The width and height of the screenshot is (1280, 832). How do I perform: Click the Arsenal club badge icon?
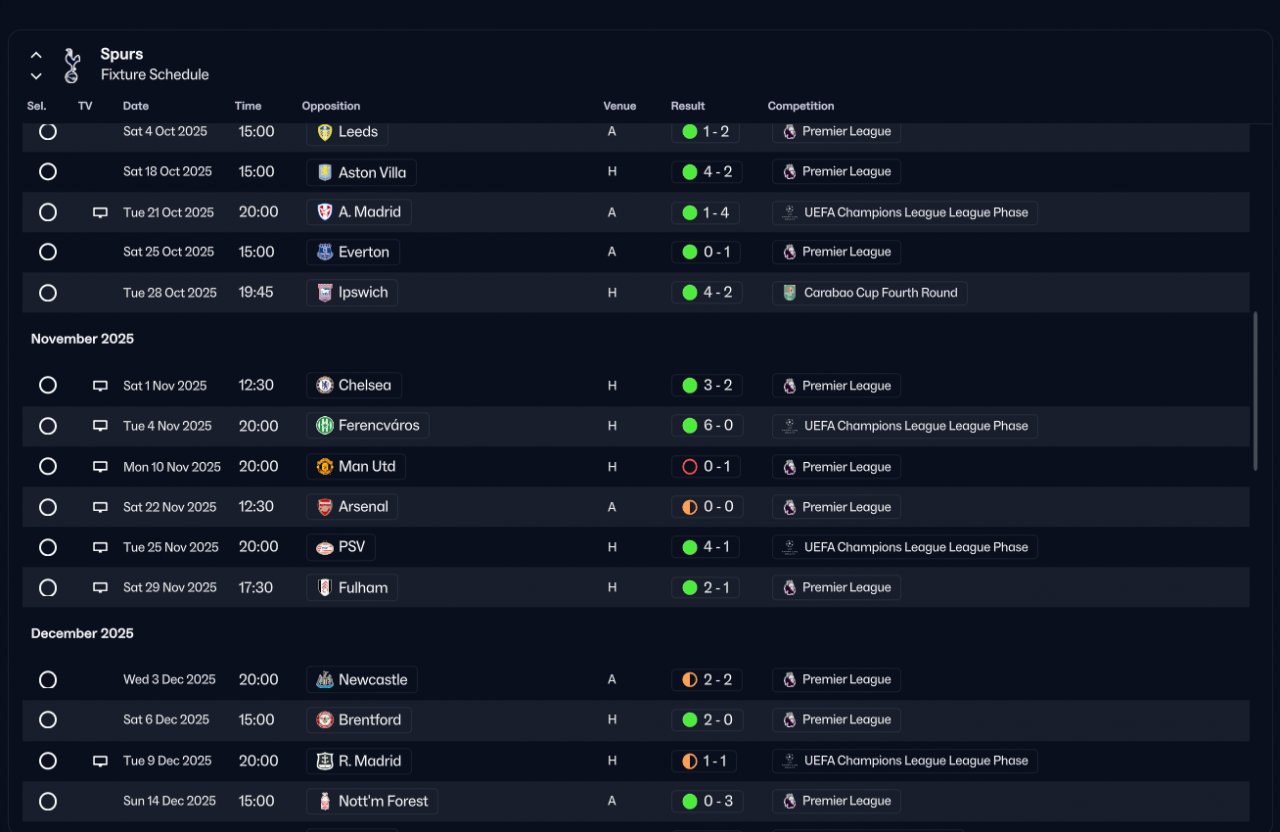coord(325,507)
